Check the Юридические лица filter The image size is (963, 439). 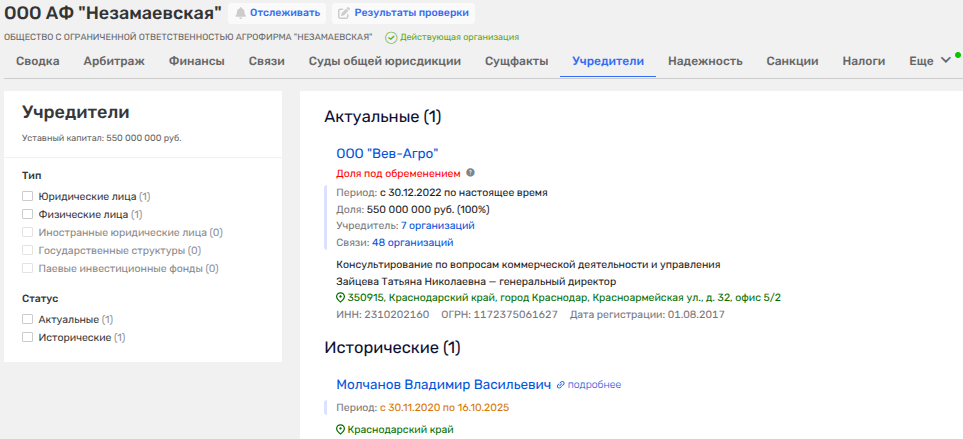[27, 196]
